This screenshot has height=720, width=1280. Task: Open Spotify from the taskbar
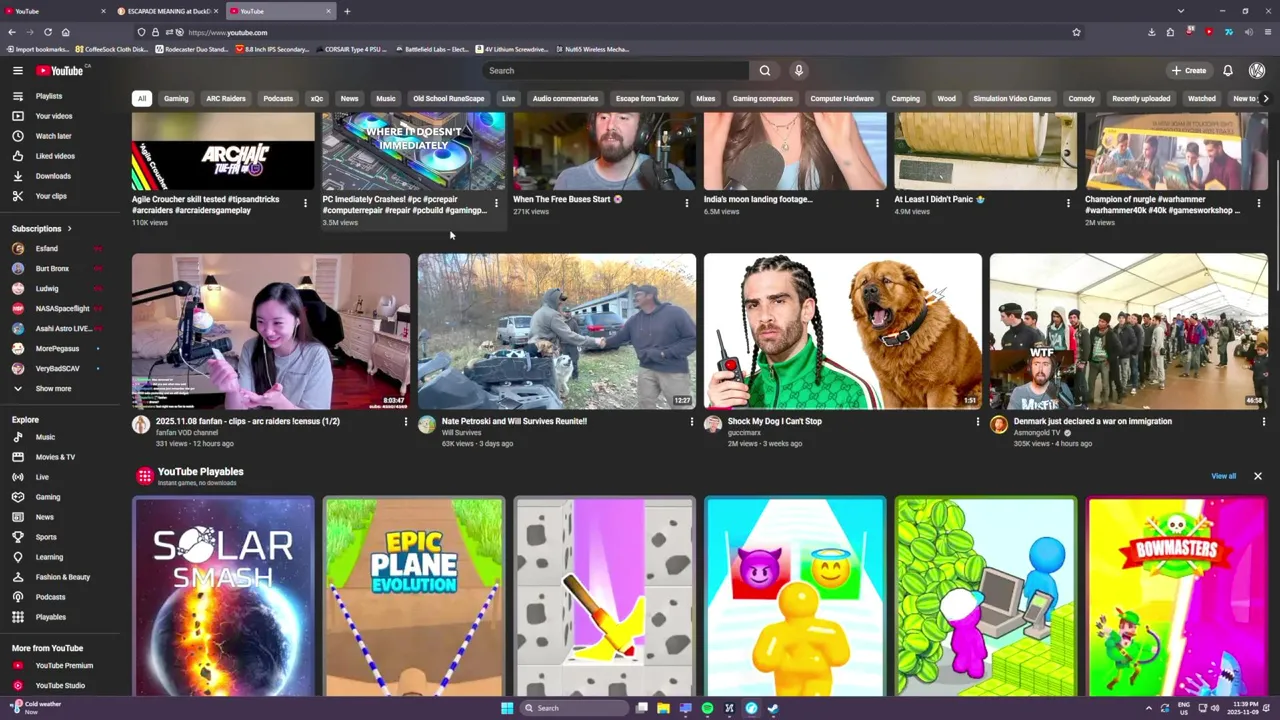click(x=707, y=708)
